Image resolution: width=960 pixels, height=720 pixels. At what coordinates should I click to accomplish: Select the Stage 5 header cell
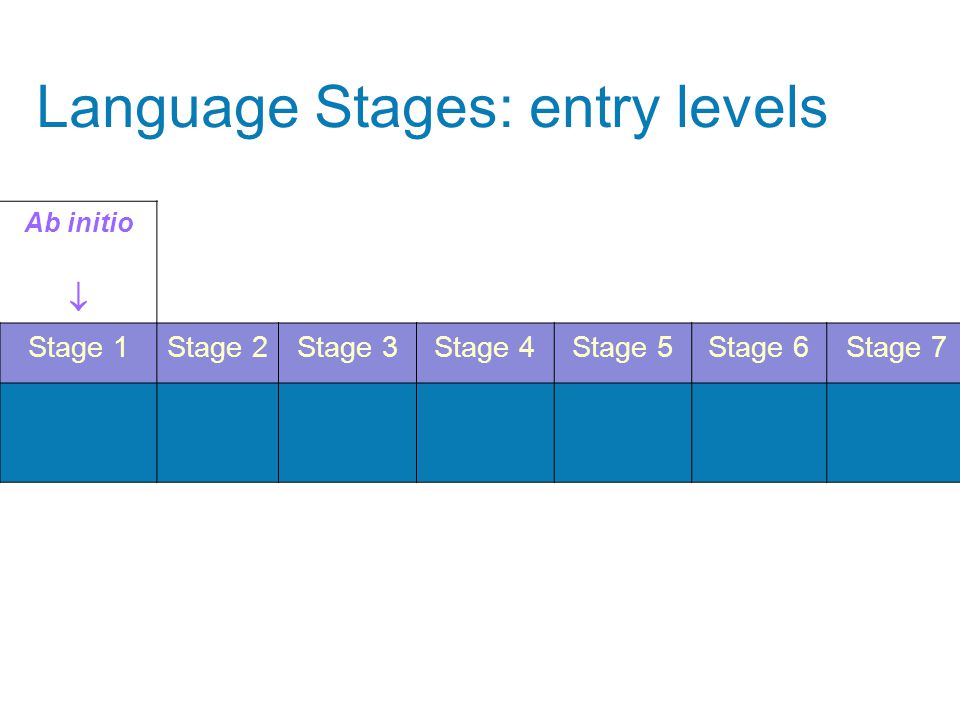click(x=623, y=353)
